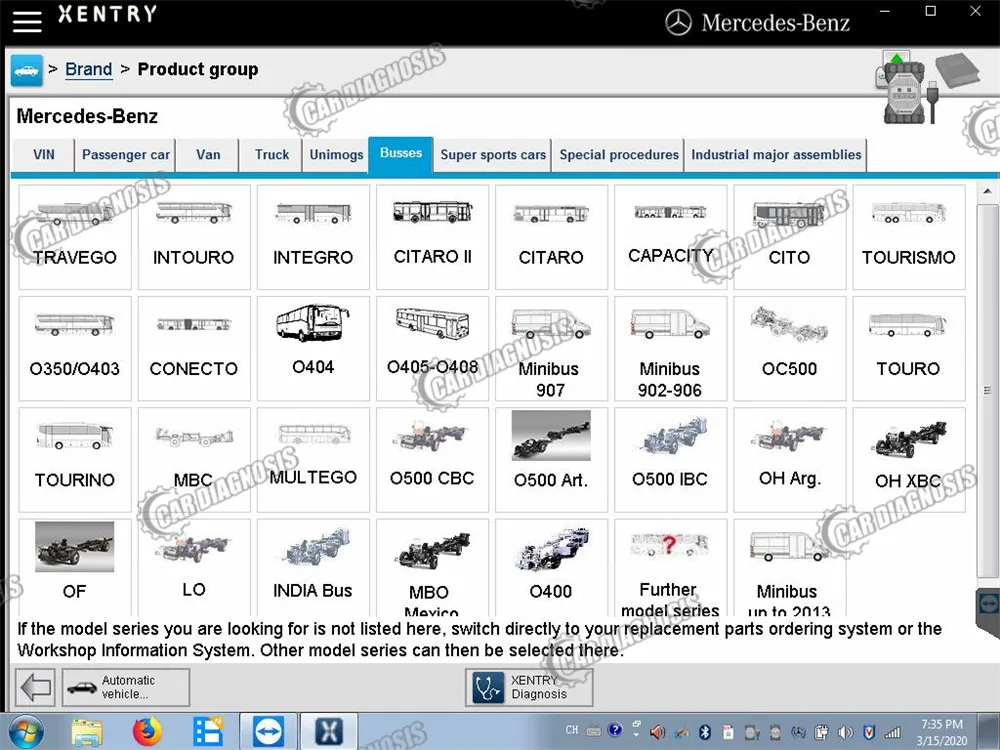Viewport: 1000px width, 750px height.
Task: Open the O350/O403 model tile
Action: pos(75,348)
